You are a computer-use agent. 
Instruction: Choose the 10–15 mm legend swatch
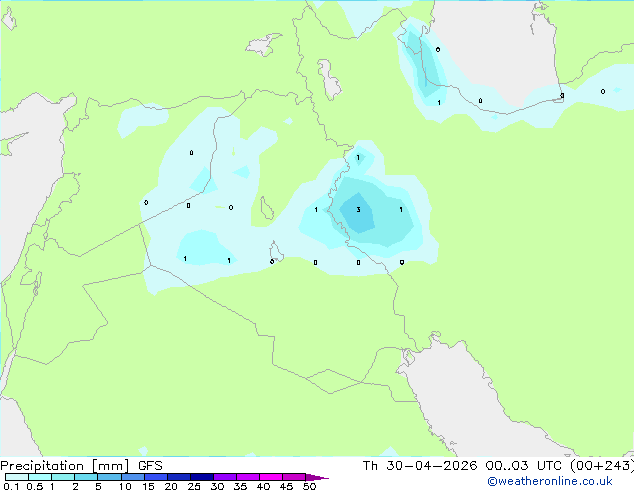132,477
